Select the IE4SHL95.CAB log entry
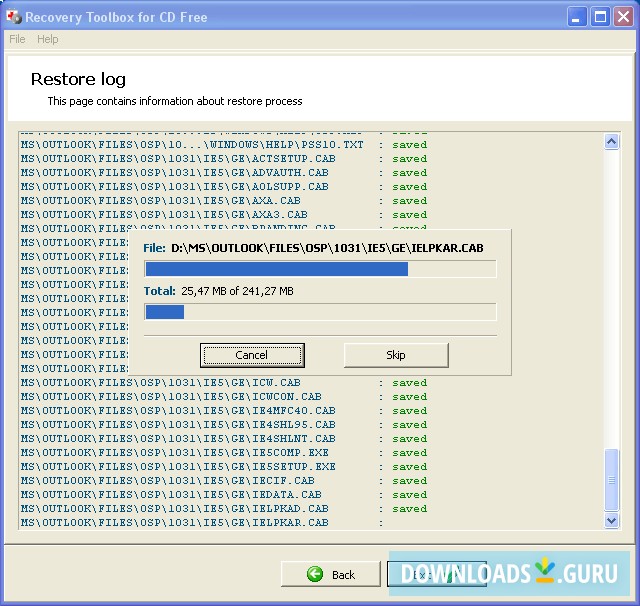The width and height of the screenshot is (640, 606). 224,425
